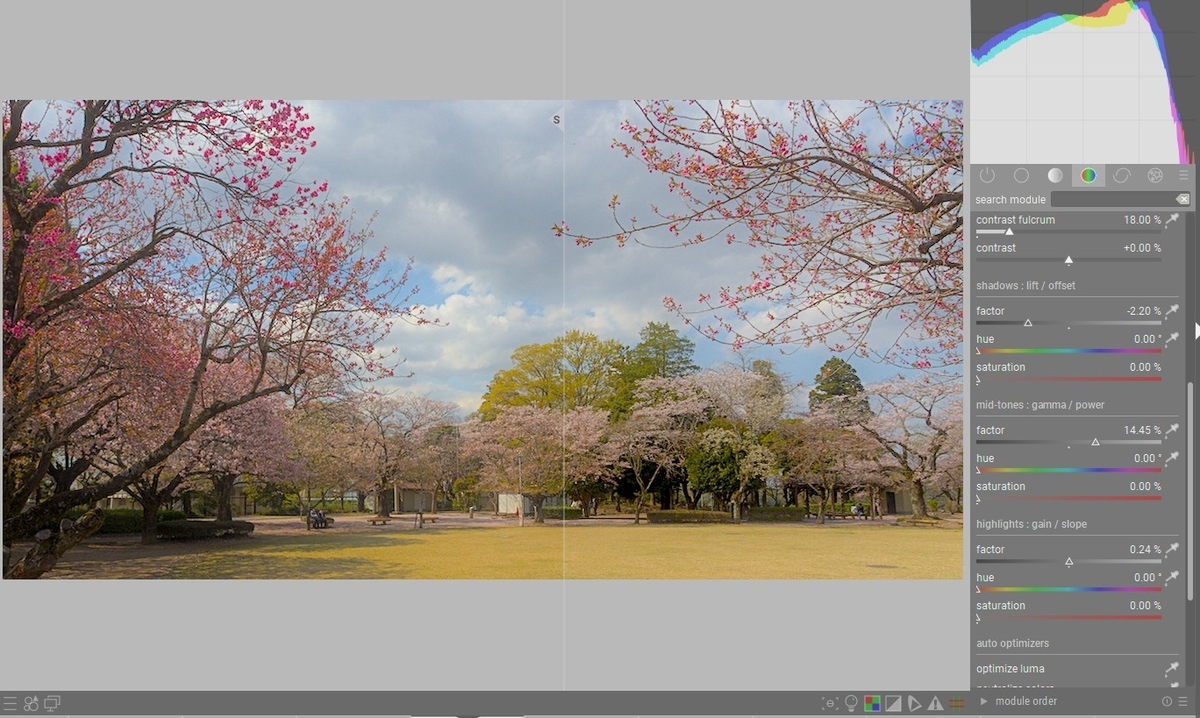This screenshot has width=1200, height=718.
Task: Open module groups presets hamburger menu
Action: tap(1184, 175)
